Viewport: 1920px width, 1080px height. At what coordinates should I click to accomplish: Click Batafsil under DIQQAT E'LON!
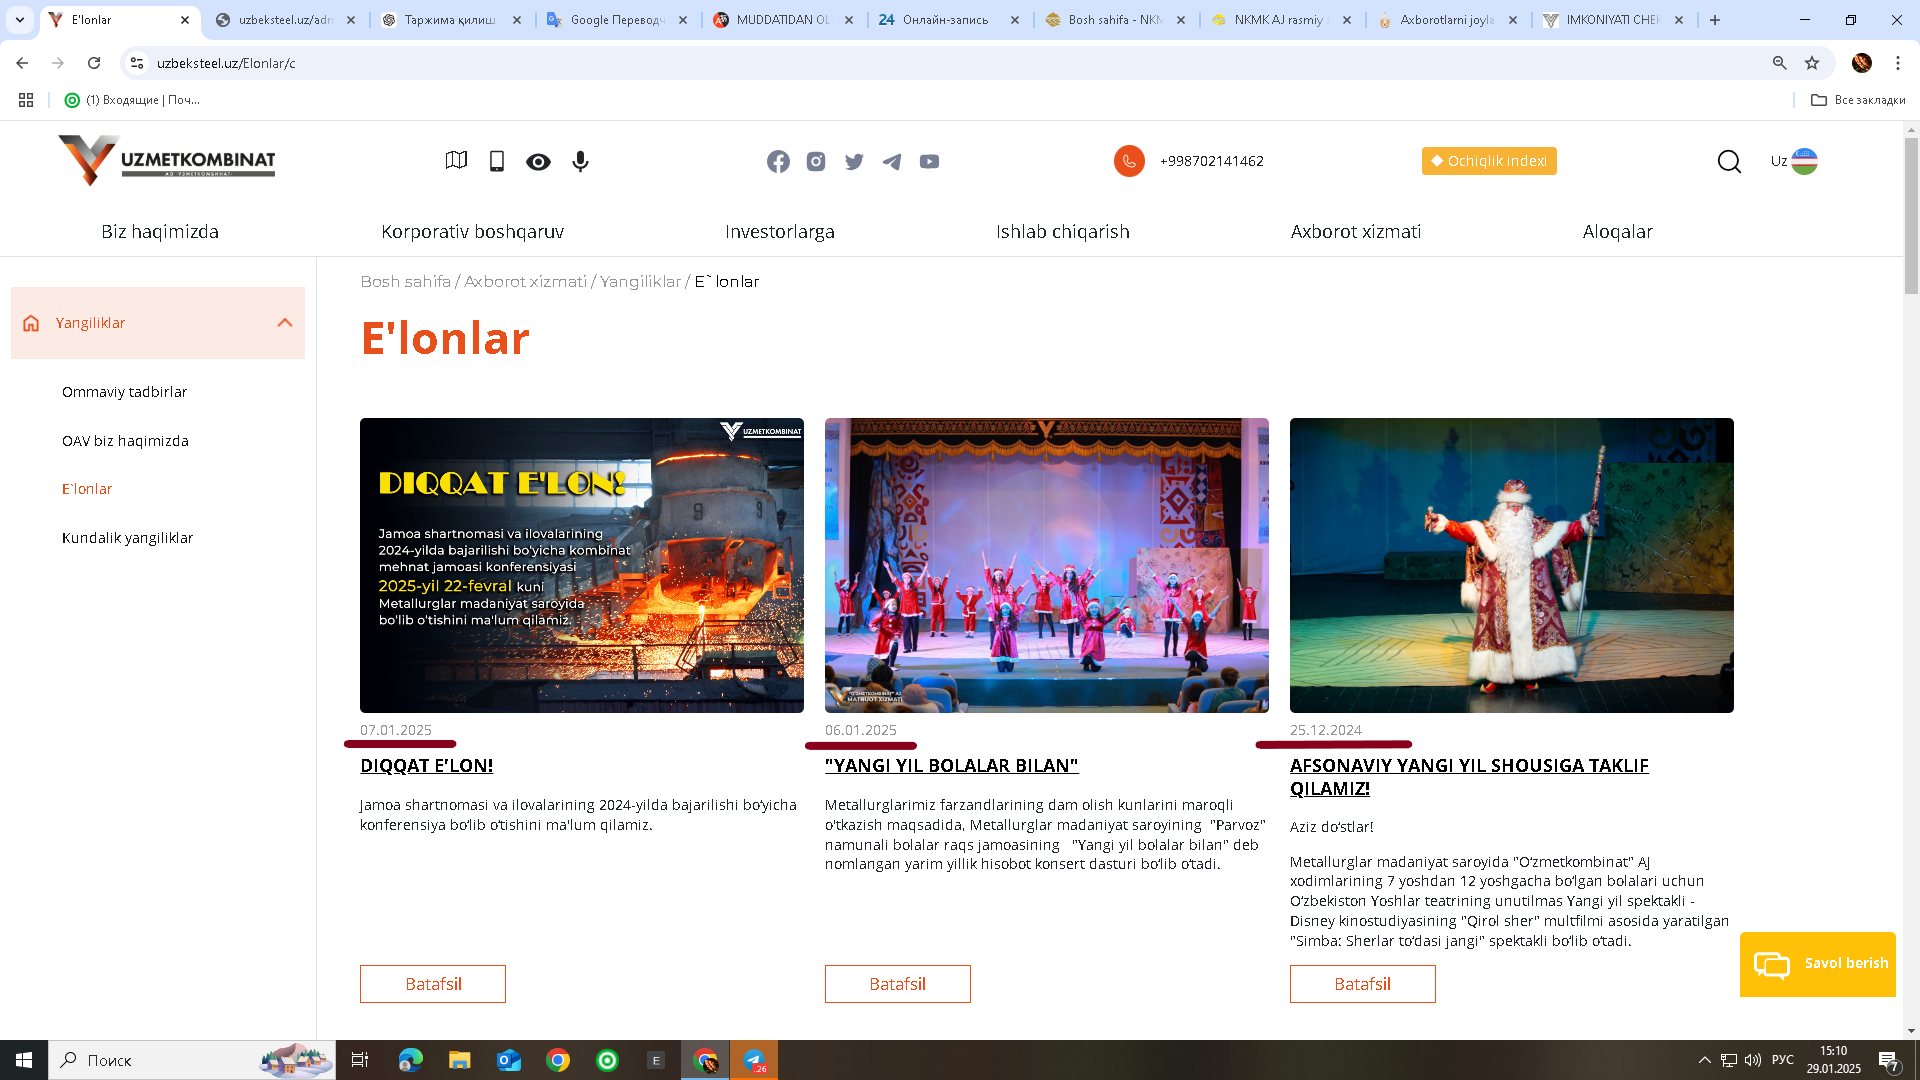(x=432, y=984)
